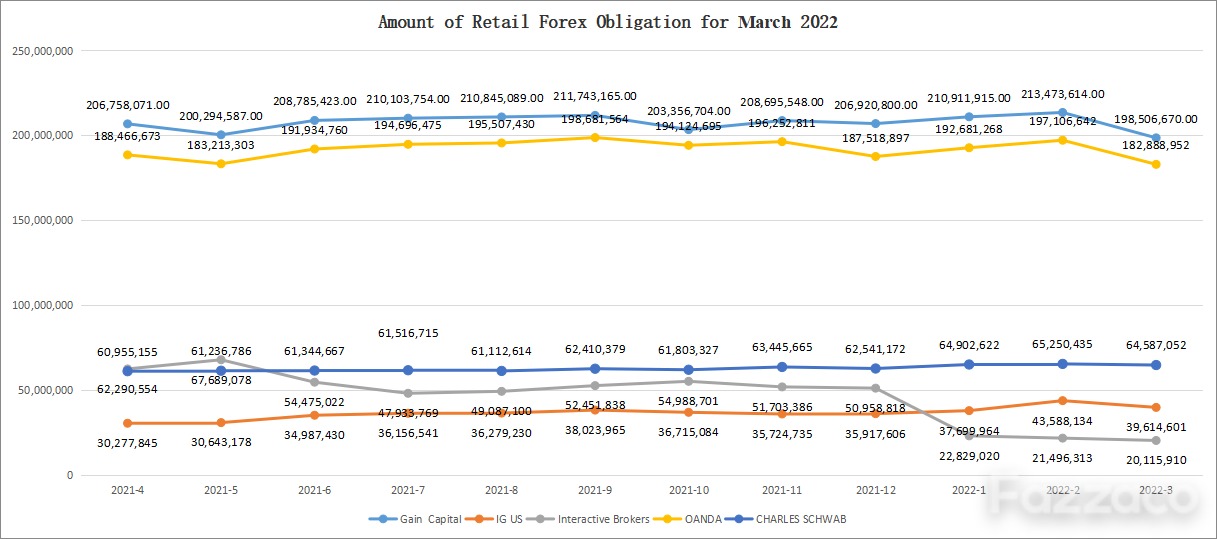Click the 2021-7 x-axis label
The image size is (1217, 539).
pos(408,491)
